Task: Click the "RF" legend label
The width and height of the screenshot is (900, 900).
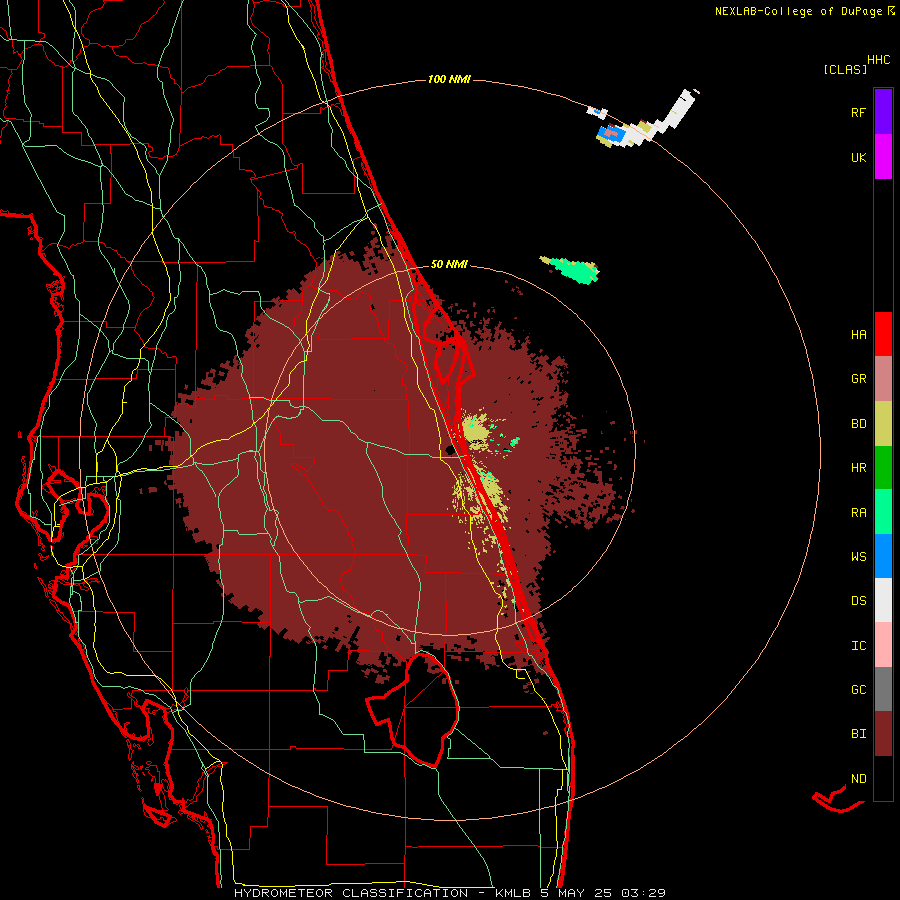Action: click(858, 112)
